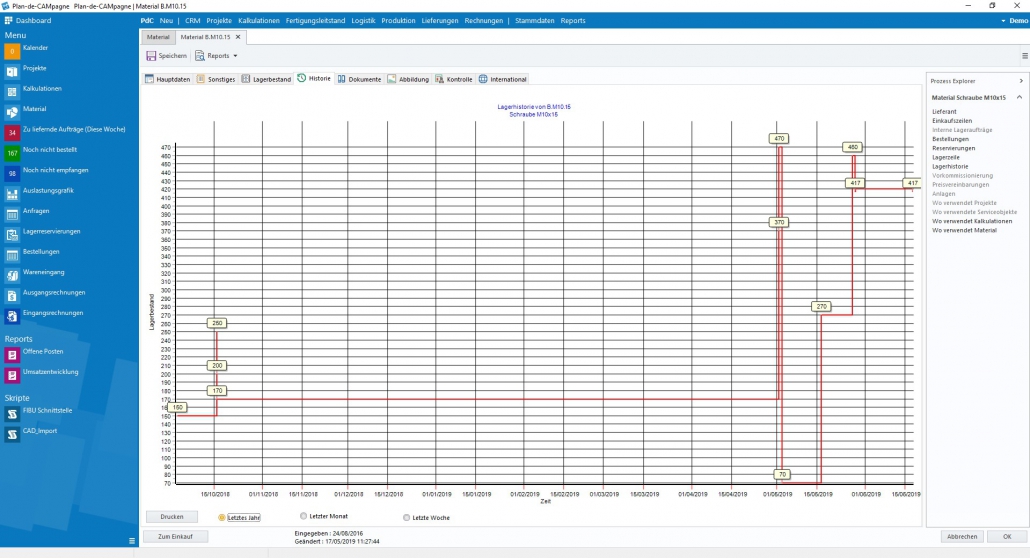Click the Zum Einkauf button
Screen dimensions: 1030x558
[175, 536]
